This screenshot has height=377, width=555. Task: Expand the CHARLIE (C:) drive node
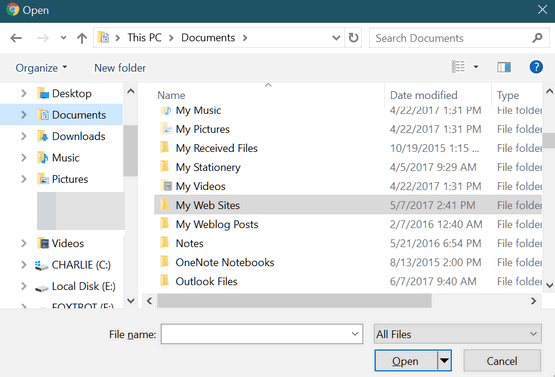click(x=24, y=265)
